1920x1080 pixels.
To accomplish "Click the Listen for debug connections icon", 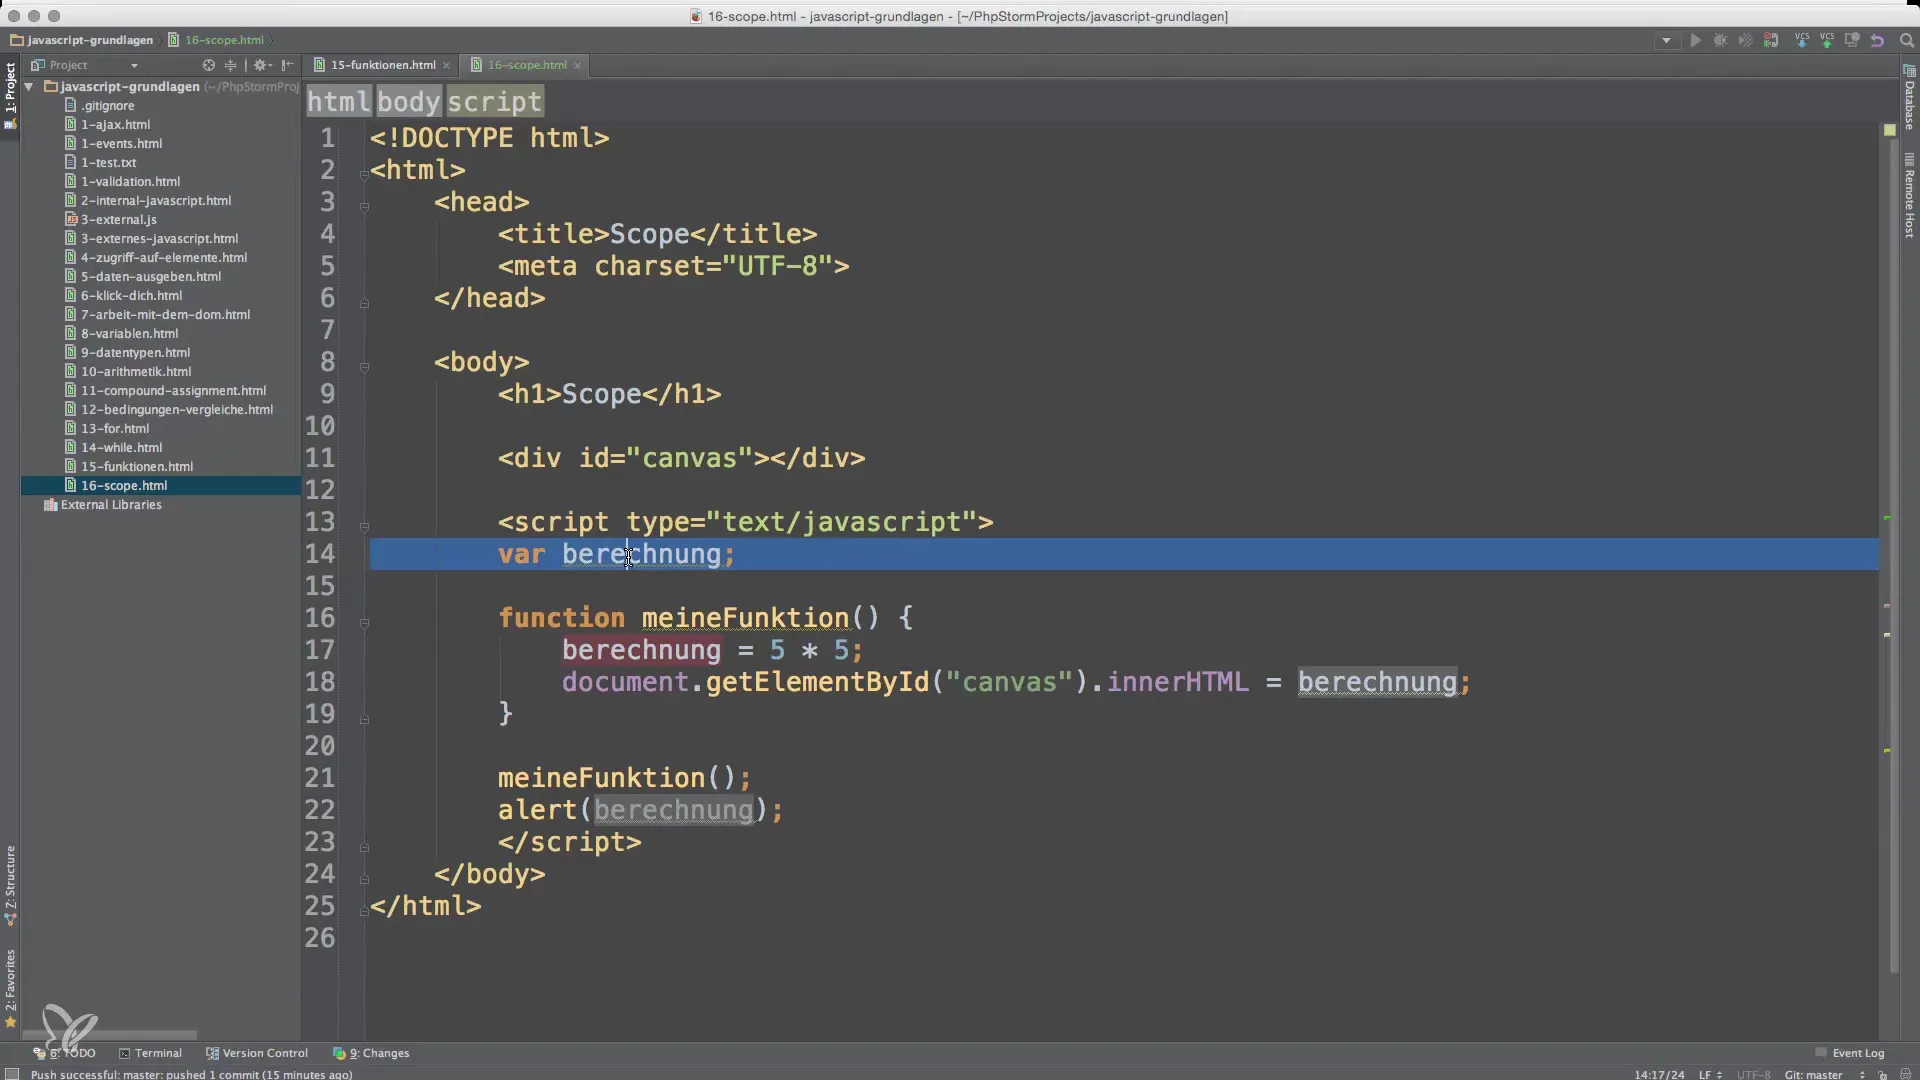I will click(1771, 41).
